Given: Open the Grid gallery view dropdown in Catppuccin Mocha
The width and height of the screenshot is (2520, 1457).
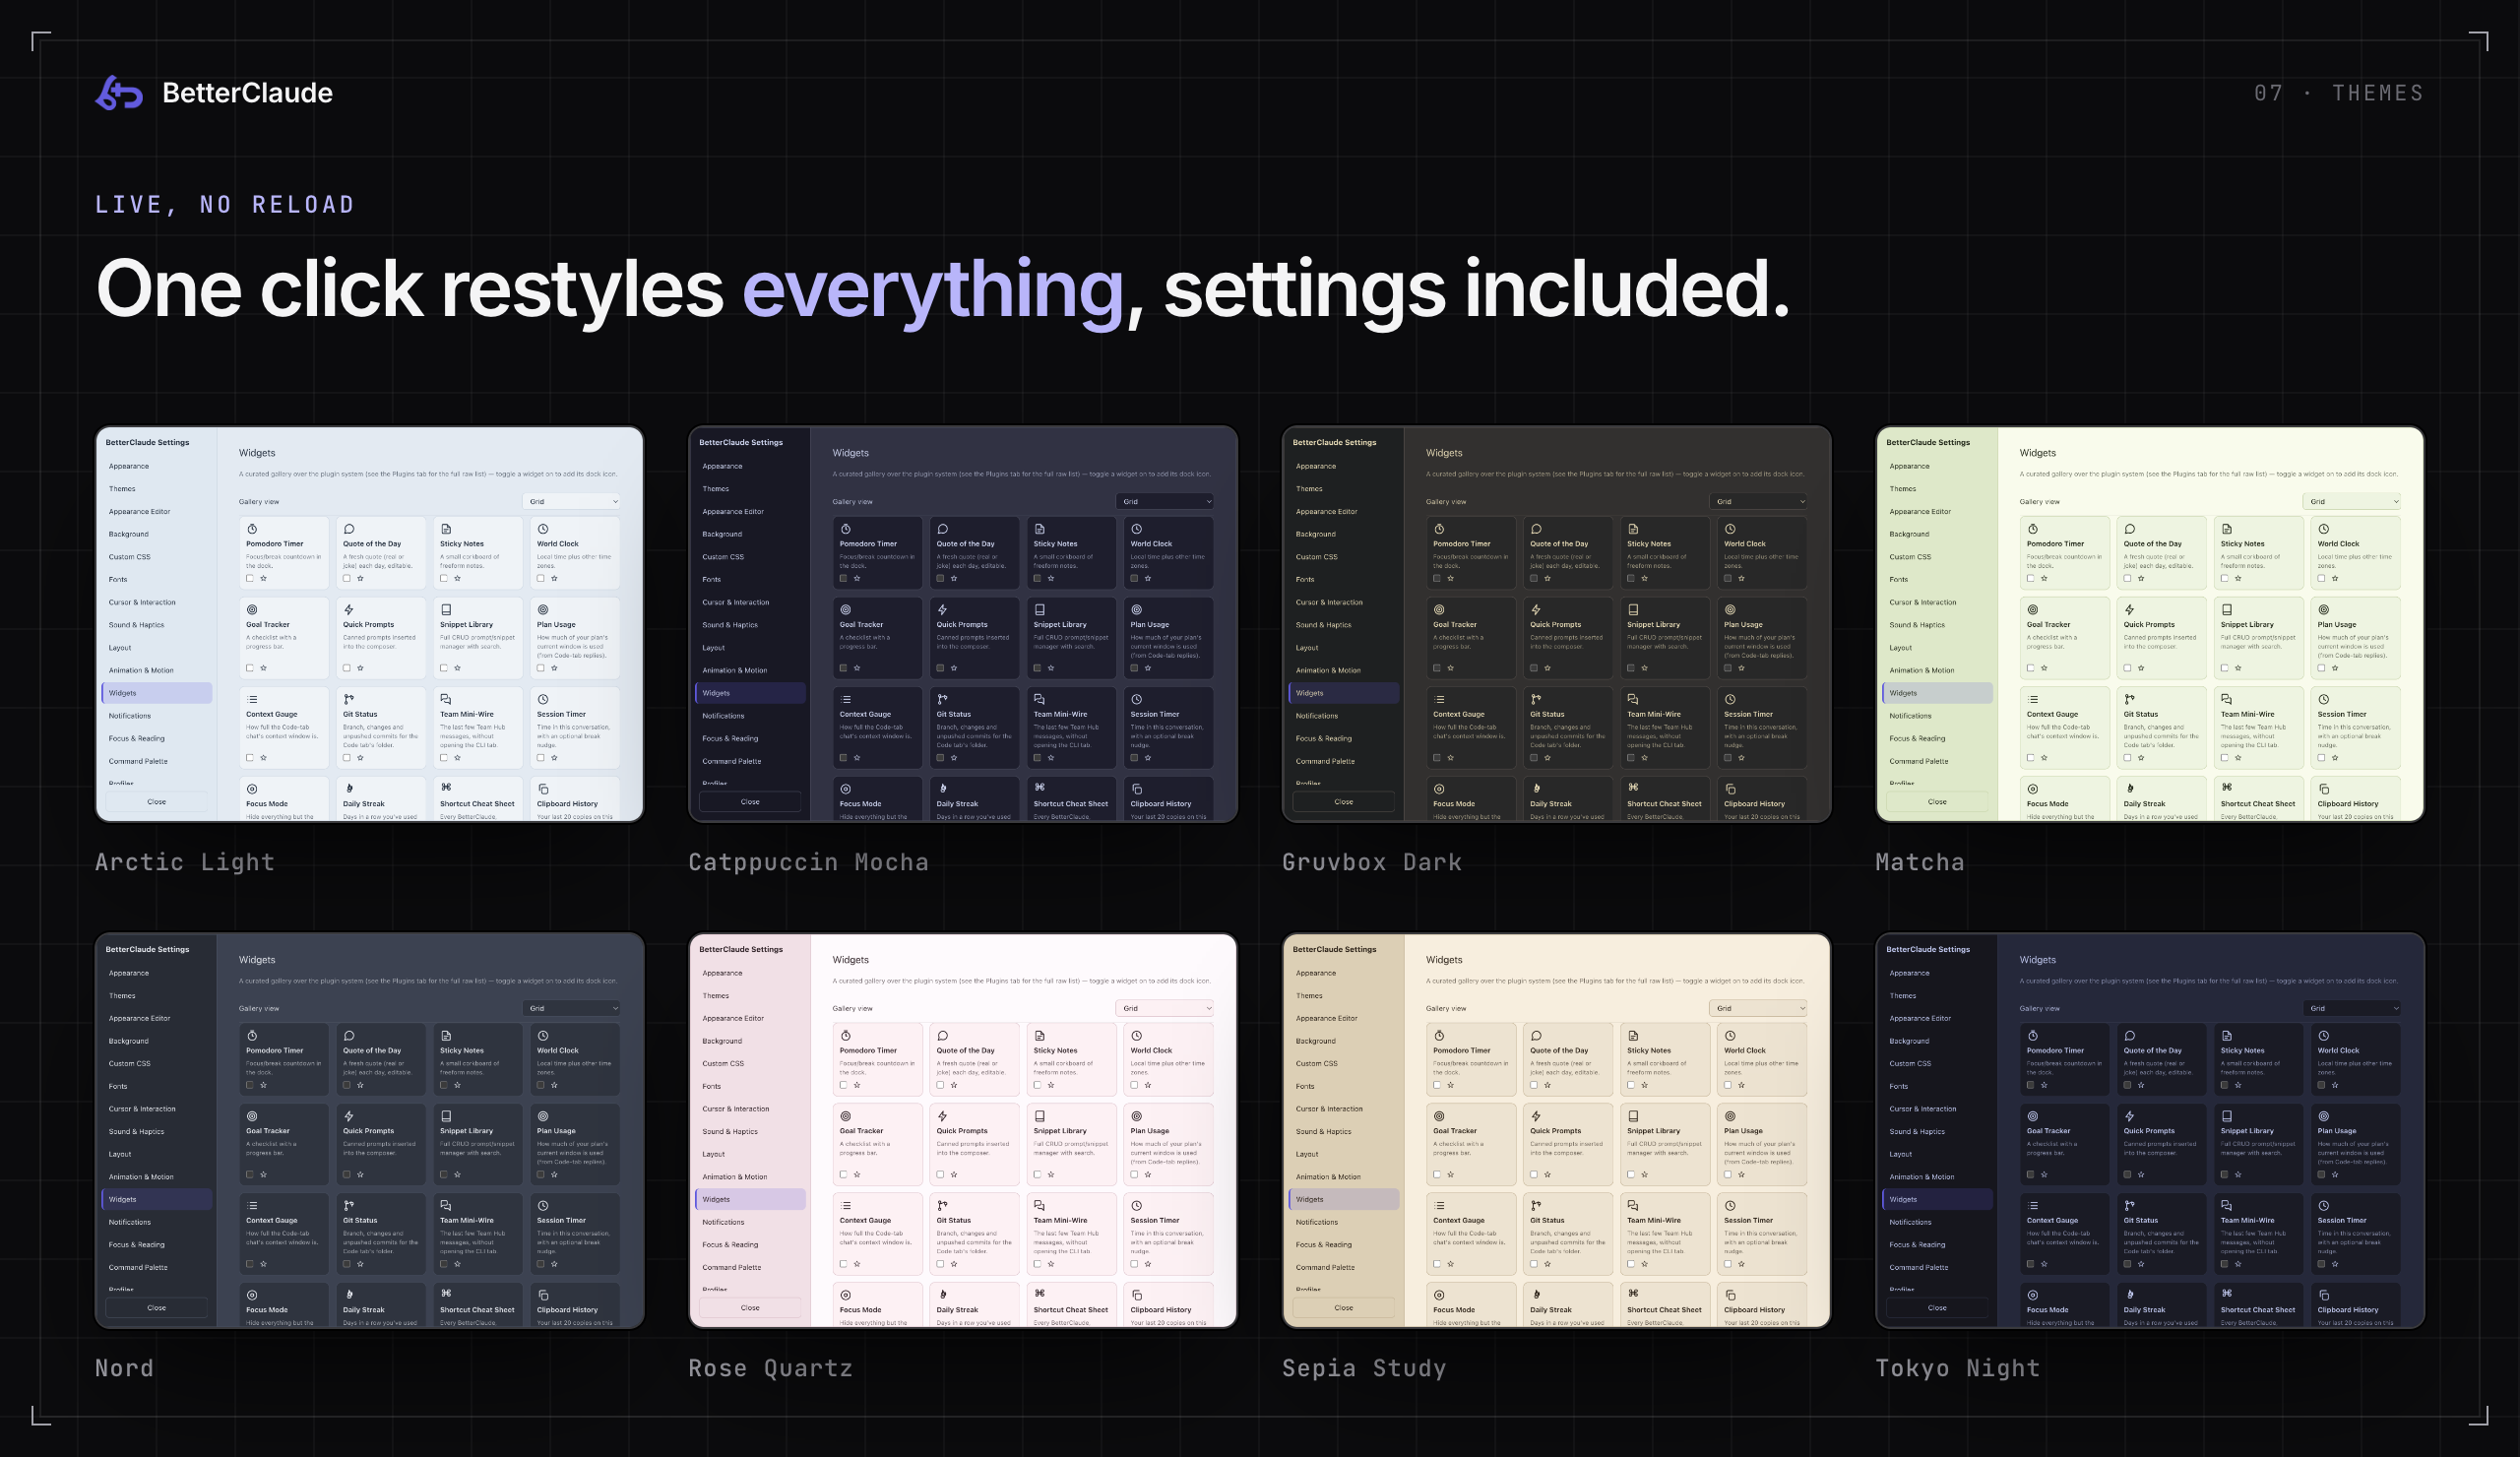Looking at the screenshot, I should pos(1165,501).
